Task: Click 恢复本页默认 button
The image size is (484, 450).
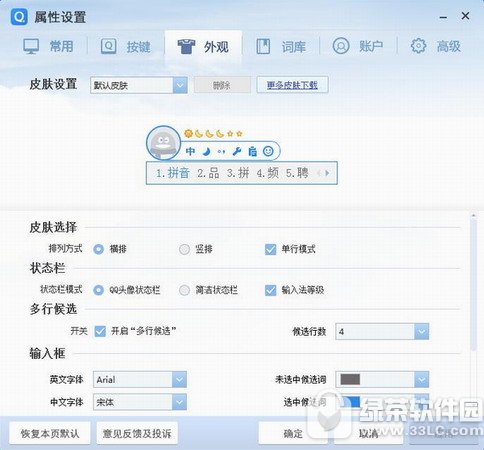Action: click(x=50, y=433)
